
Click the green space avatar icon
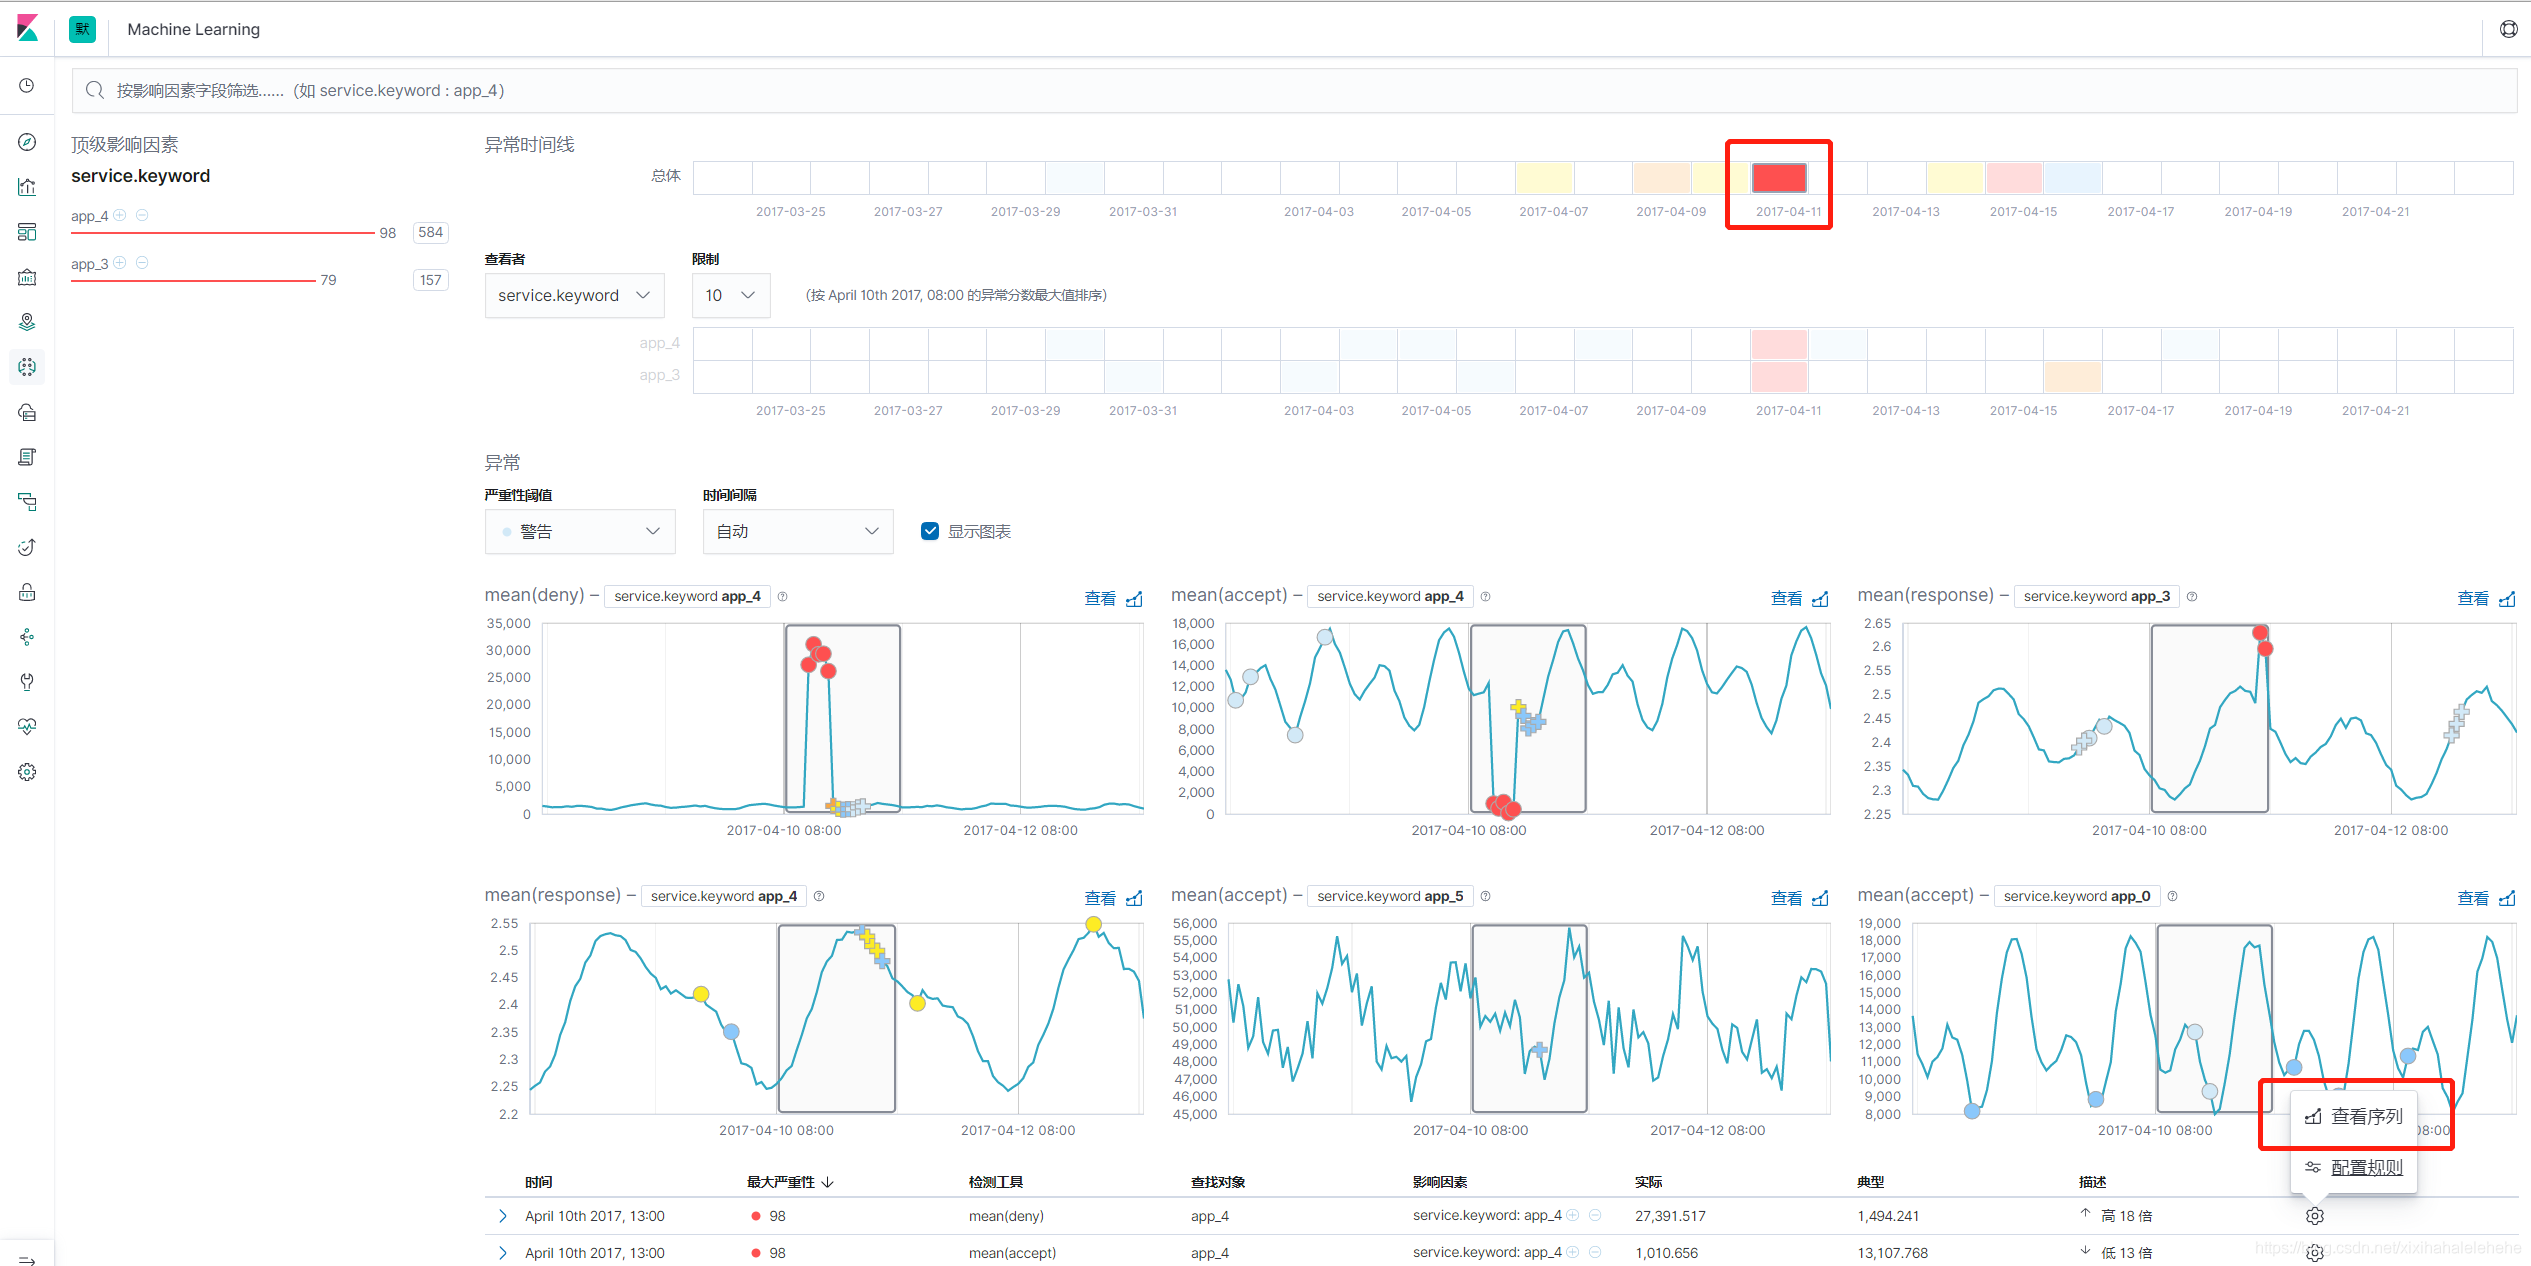tap(82, 29)
